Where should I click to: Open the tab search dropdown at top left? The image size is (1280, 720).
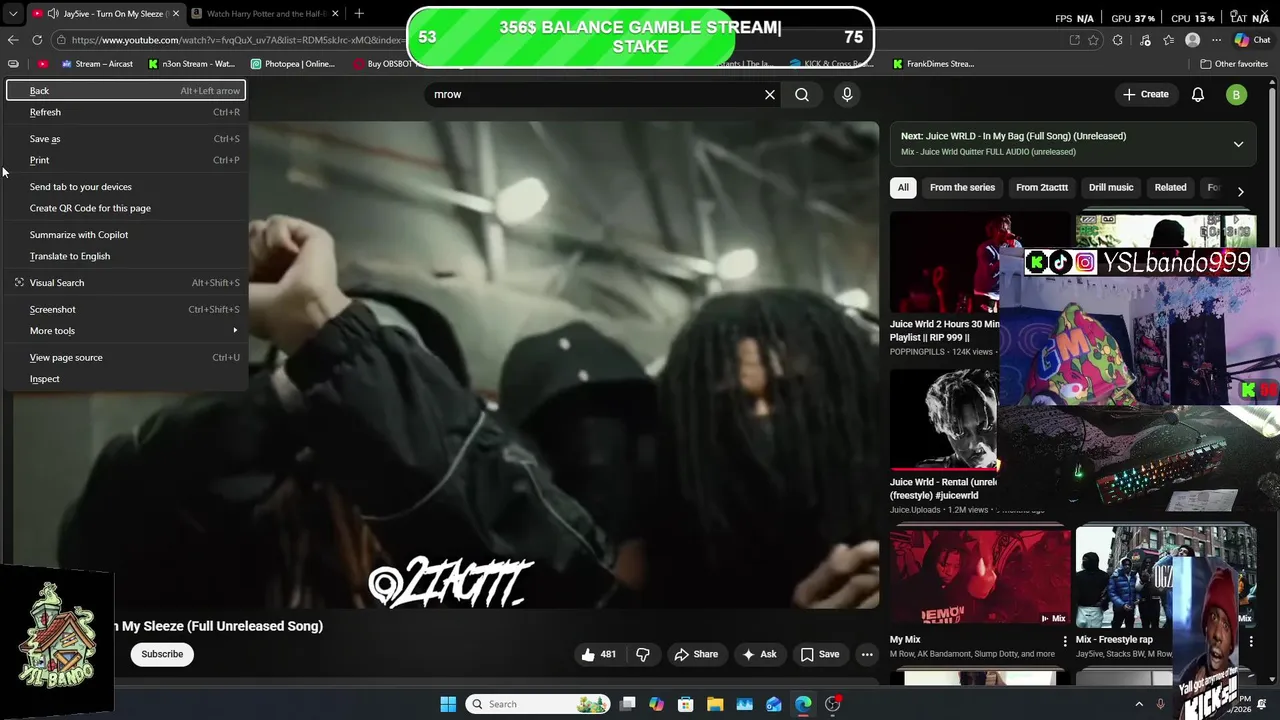12,14
